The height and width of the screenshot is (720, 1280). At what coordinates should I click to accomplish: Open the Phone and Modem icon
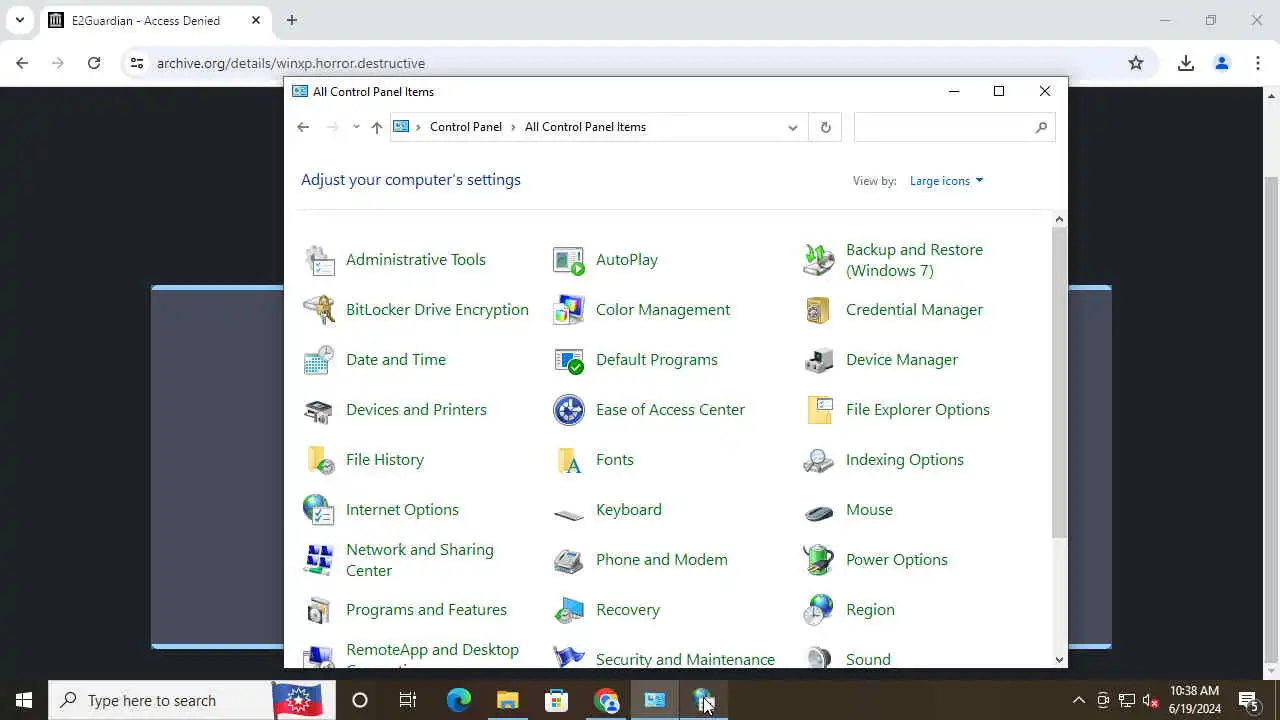coord(569,560)
